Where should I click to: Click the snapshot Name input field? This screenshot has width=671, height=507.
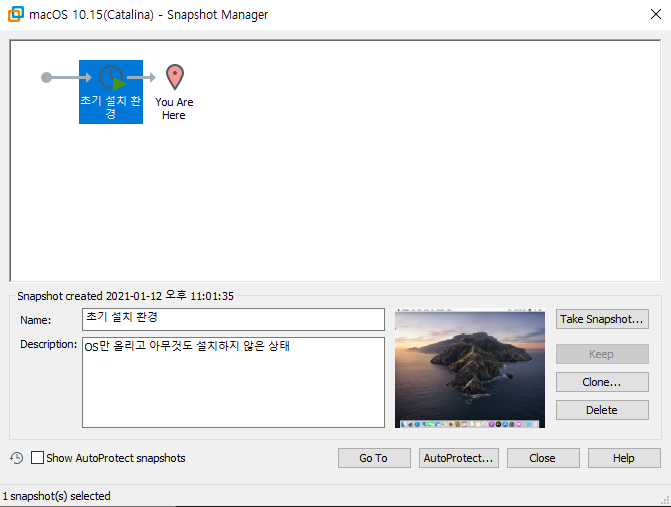(233, 319)
